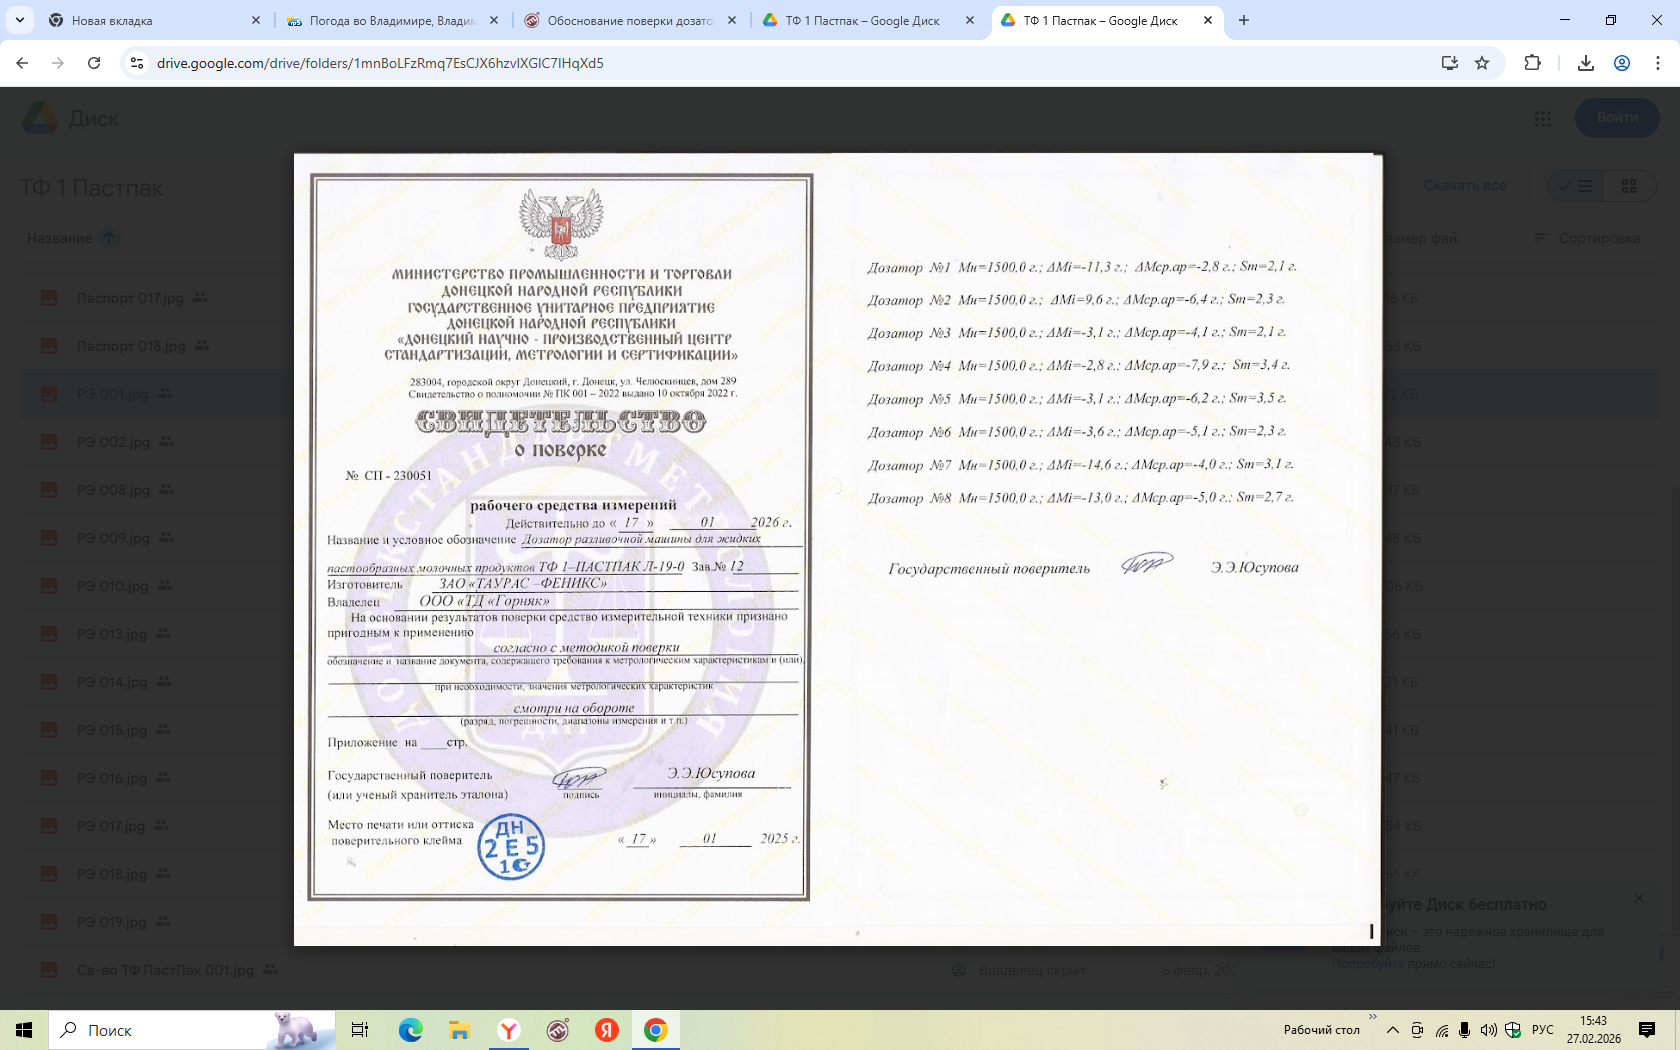Click the Войти sign-in button
The width and height of the screenshot is (1680, 1050).
coord(1616,118)
